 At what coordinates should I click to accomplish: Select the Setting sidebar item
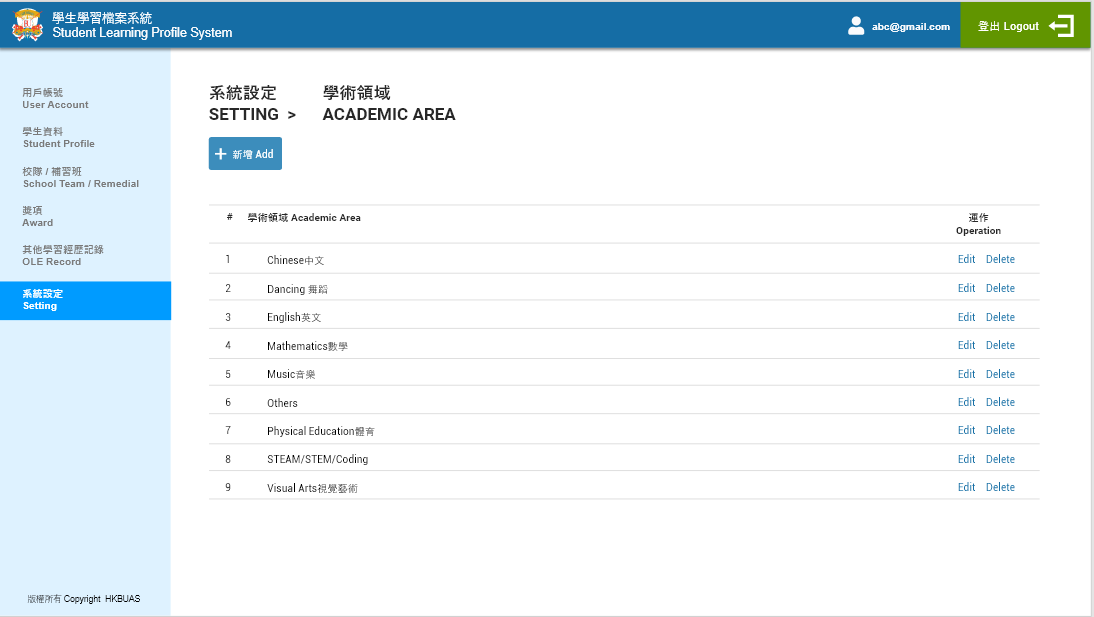click(42, 300)
